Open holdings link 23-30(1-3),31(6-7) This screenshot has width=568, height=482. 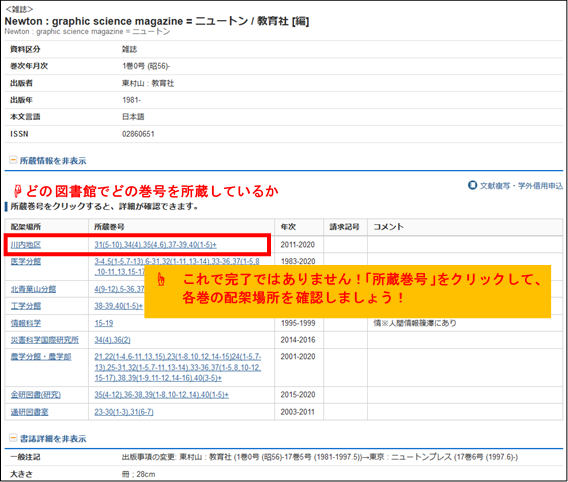tap(124, 412)
